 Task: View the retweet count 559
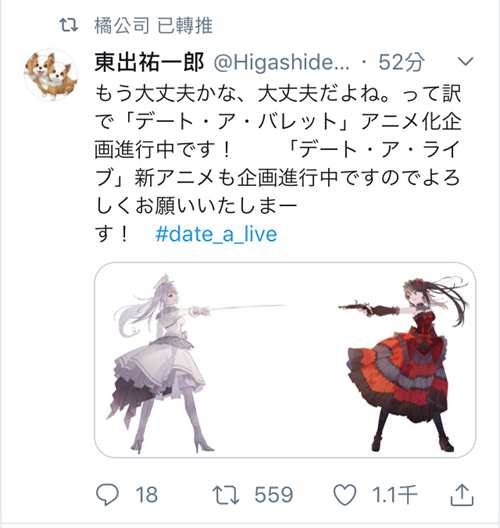click(274, 495)
